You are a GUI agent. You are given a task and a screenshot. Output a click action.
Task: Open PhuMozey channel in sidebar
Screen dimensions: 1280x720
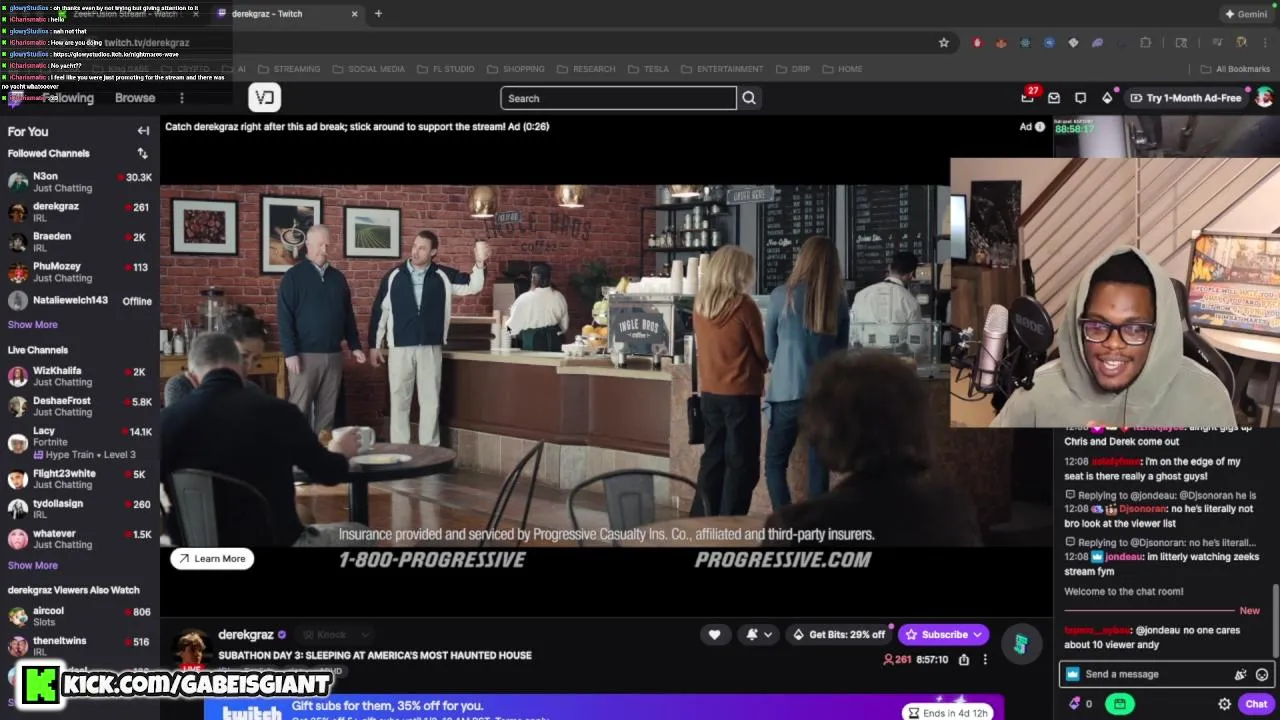(80, 271)
